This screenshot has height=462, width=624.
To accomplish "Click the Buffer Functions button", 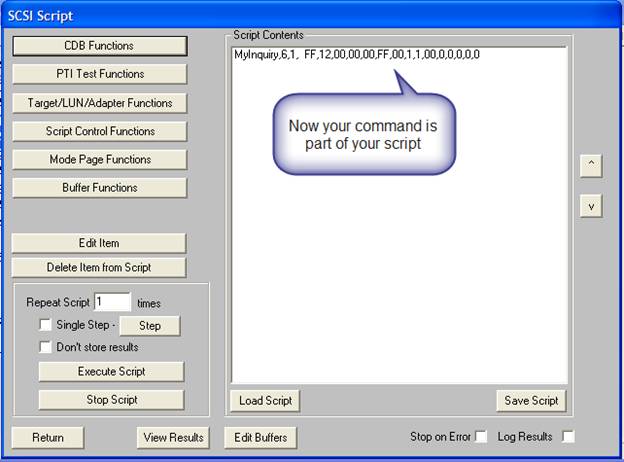I will tap(99, 188).
